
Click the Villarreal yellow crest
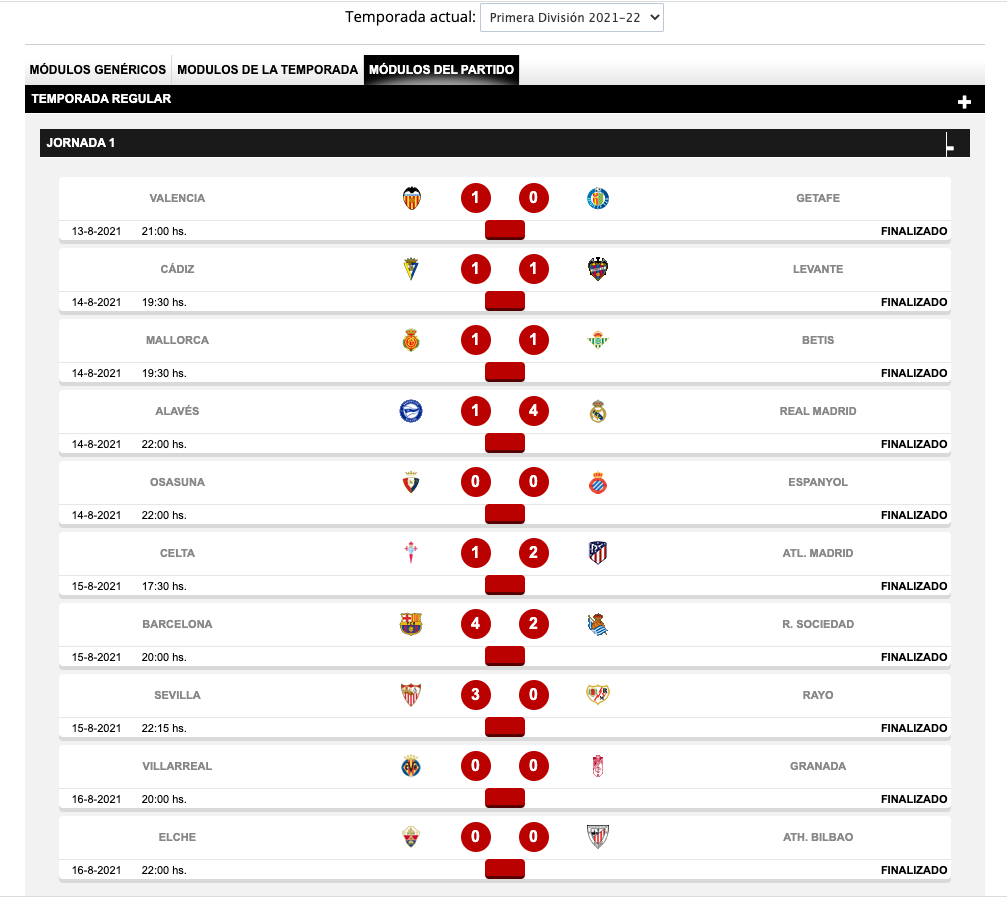(411, 766)
